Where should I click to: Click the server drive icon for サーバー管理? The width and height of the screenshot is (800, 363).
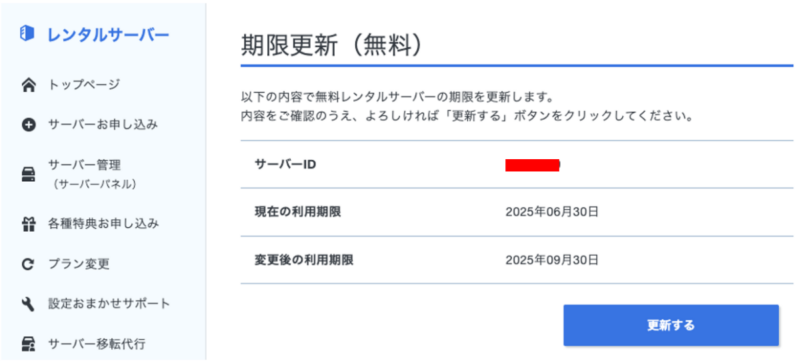click(x=29, y=175)
